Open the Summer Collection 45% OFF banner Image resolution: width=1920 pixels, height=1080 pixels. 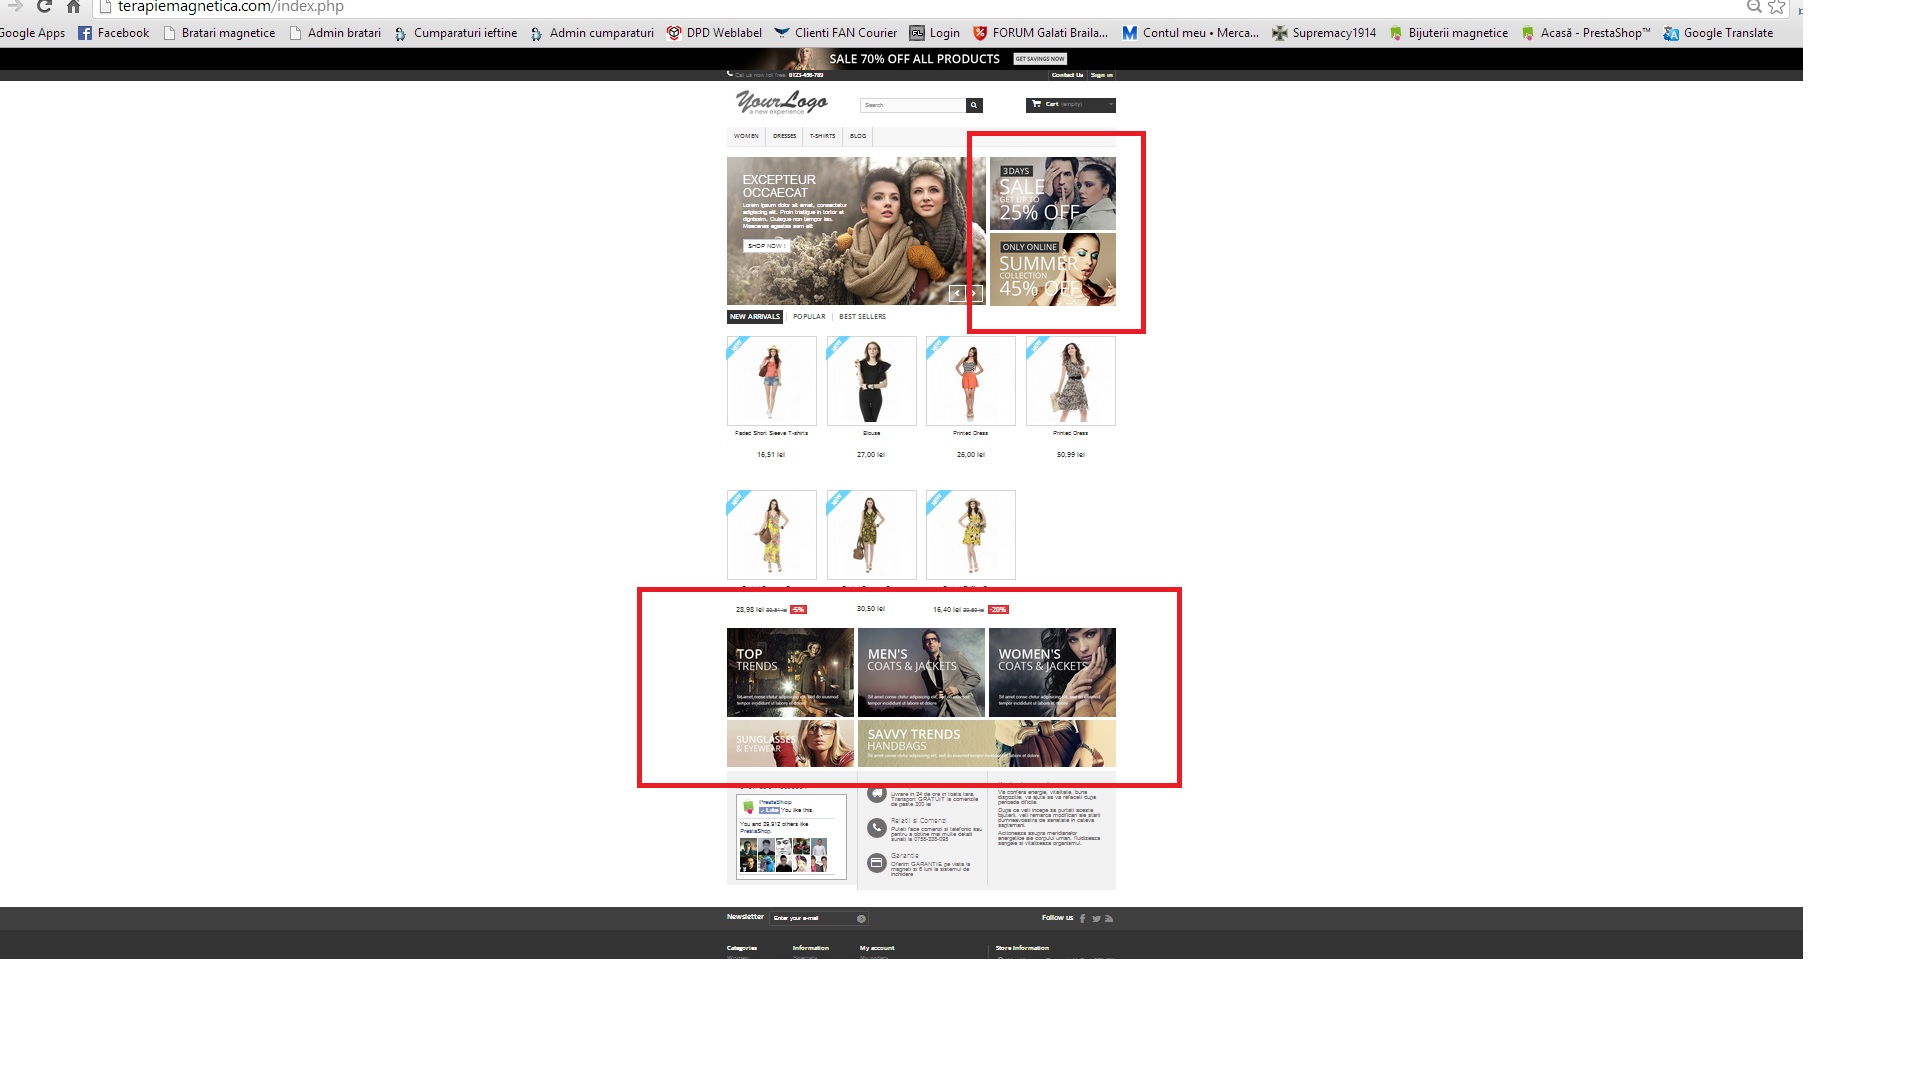pos(1052,270)
